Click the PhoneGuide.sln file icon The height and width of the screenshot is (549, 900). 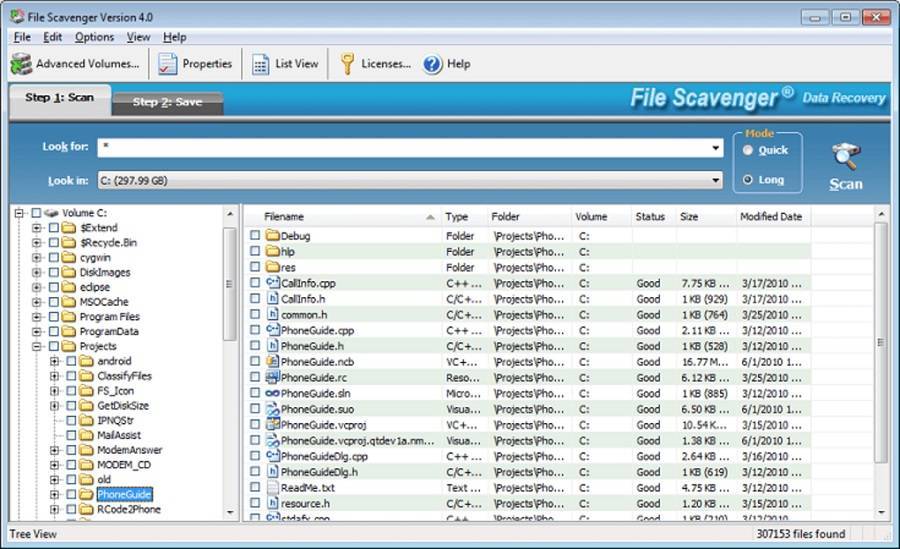(271, 394)
